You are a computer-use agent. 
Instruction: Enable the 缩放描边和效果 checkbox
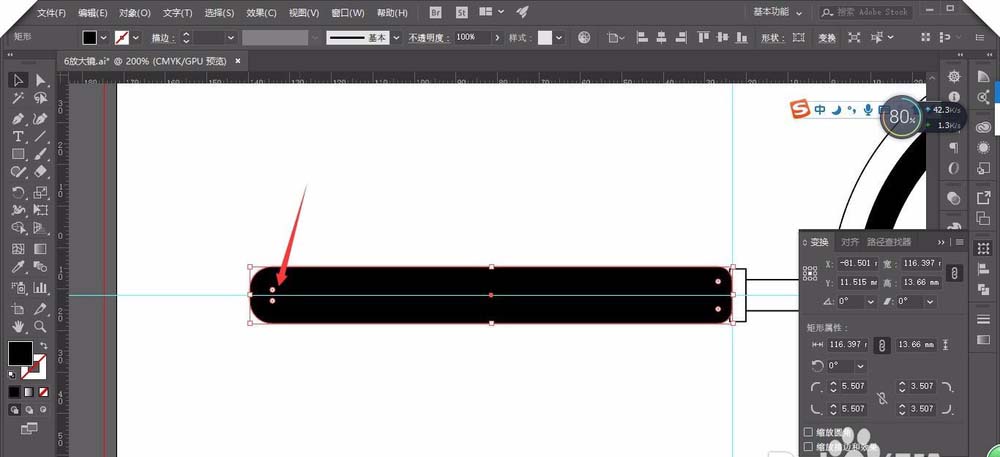point(809,447)
